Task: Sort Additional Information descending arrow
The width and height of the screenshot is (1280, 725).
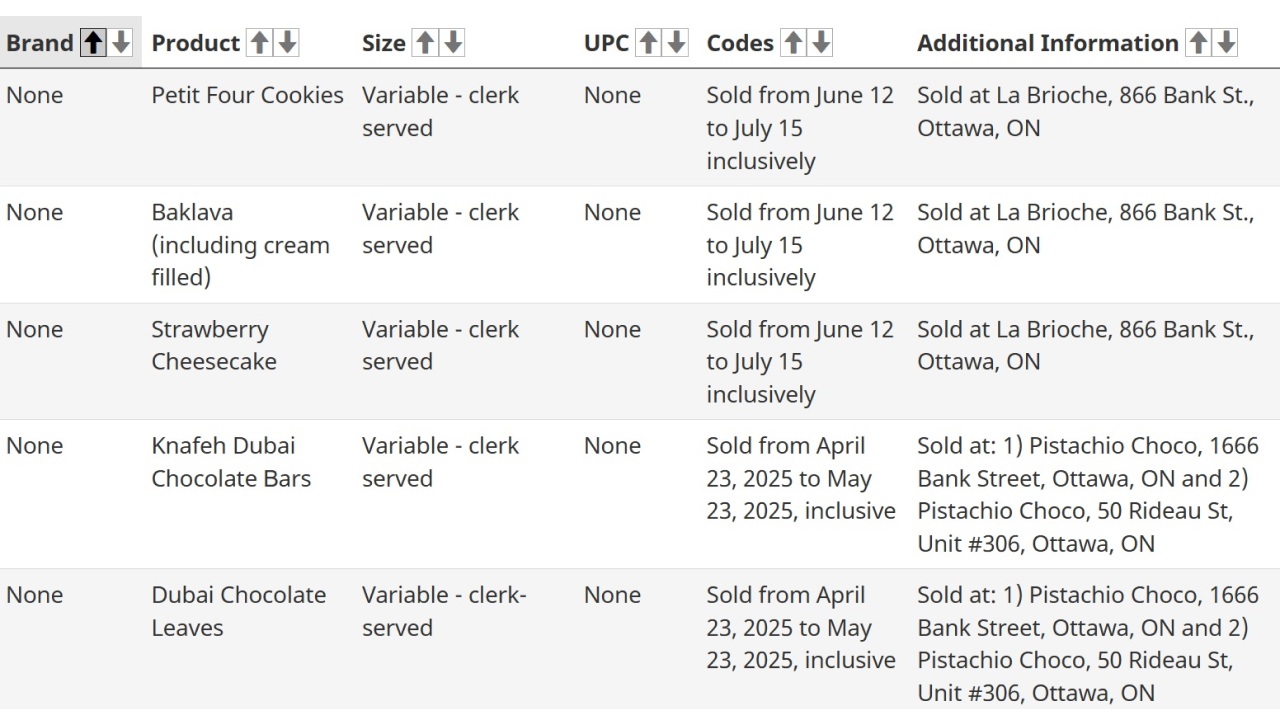Action: 1226,43
